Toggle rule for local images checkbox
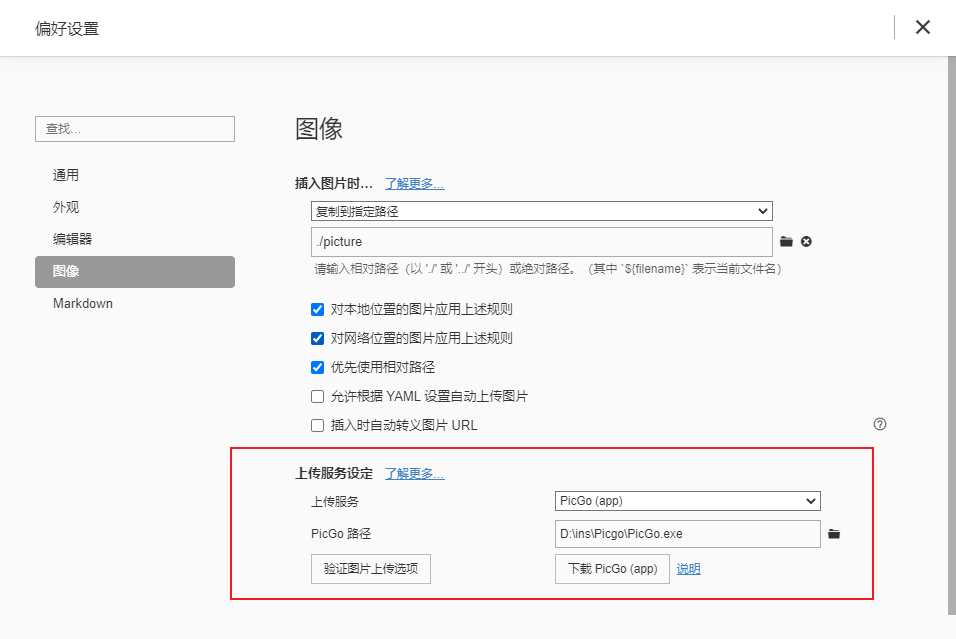This screenshot has height=639, width=956. pos(317,310)
